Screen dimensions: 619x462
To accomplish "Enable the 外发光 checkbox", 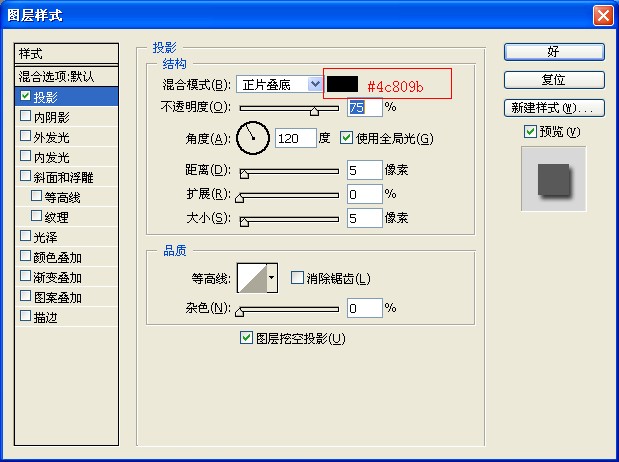I will (25, 136).
